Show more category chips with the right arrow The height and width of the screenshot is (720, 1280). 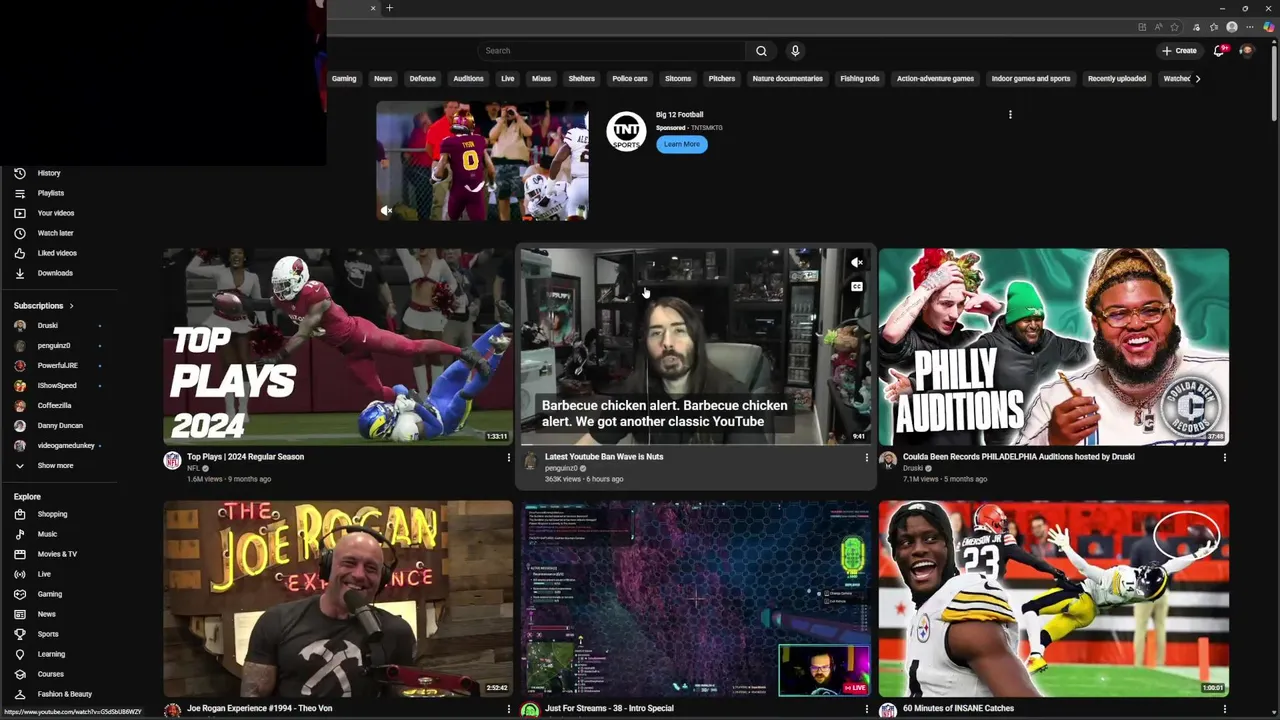1198,79
